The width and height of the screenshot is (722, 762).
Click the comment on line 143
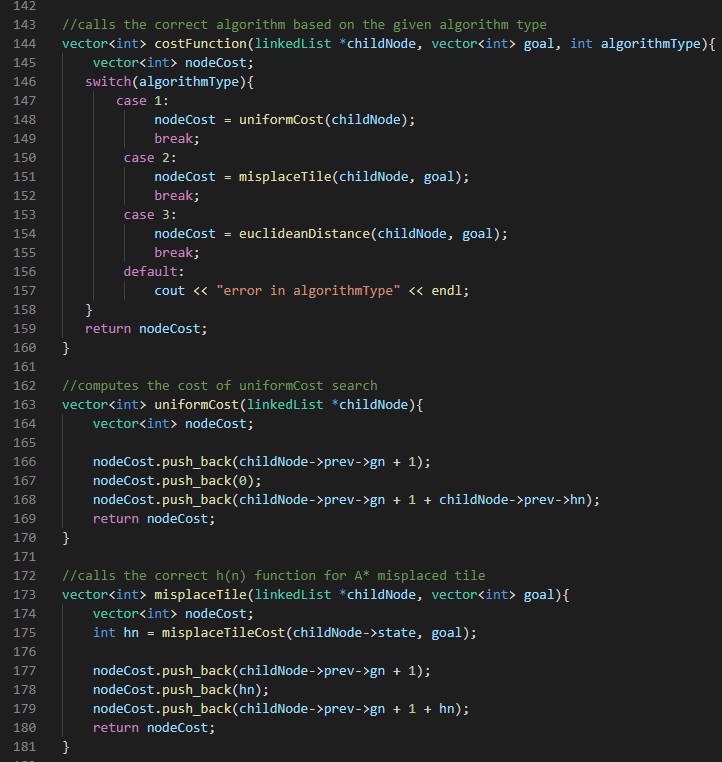coord(304,25)
